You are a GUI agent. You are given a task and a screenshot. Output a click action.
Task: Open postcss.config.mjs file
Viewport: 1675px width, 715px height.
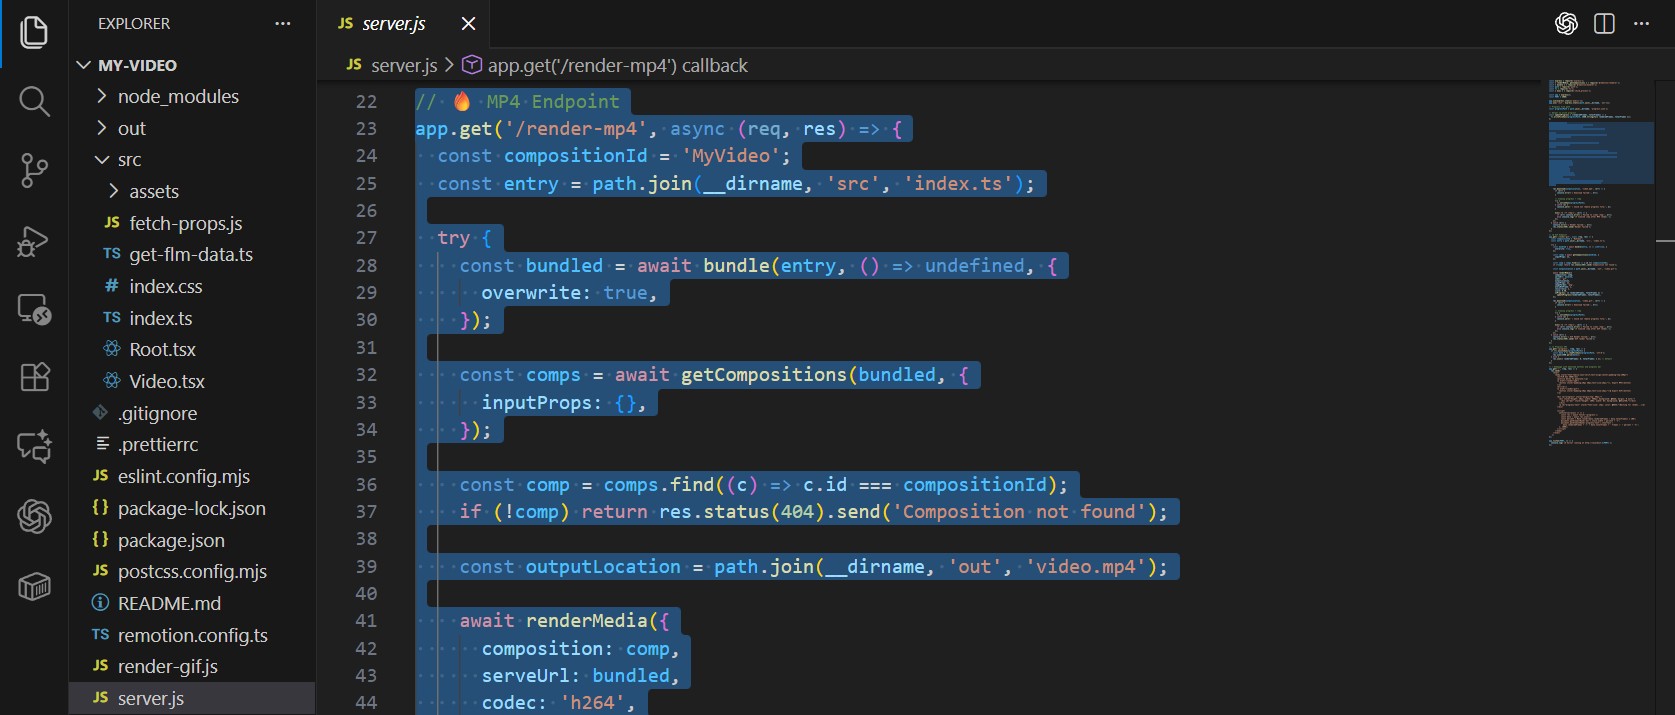point(192,572)
